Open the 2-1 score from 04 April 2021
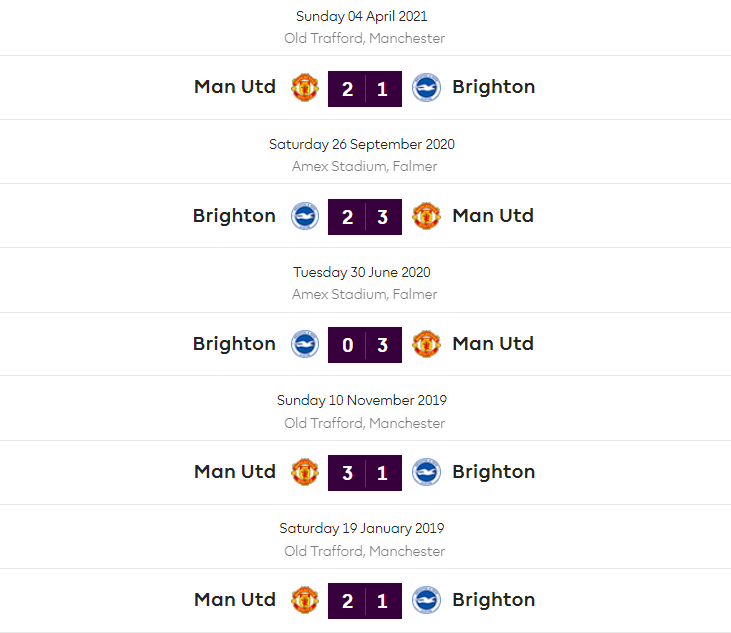Image resolution: width=731 pixels, height=633 pixels. 365,88
